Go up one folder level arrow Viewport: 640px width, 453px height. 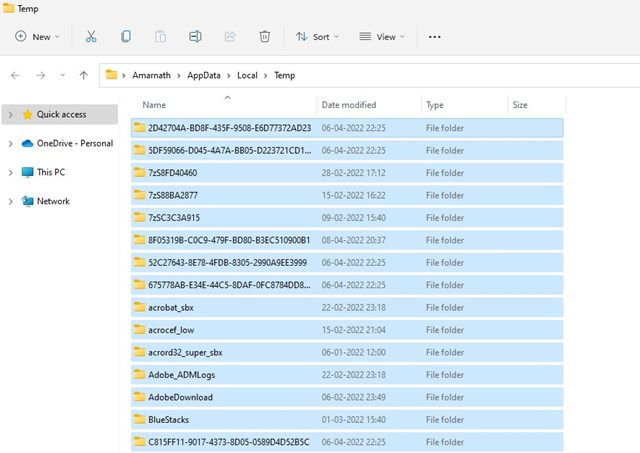click(84, 76)
